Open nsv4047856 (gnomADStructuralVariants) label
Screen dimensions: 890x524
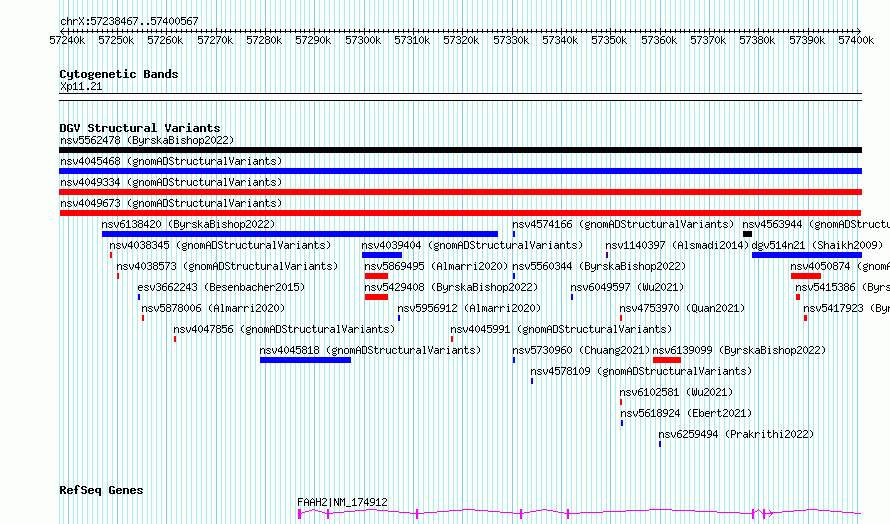284,329
